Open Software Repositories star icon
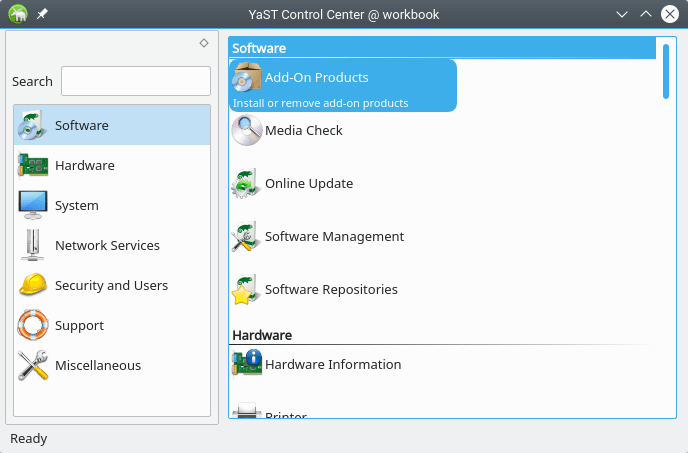Screen dimensions: 688x453 (x=247, y=290)
